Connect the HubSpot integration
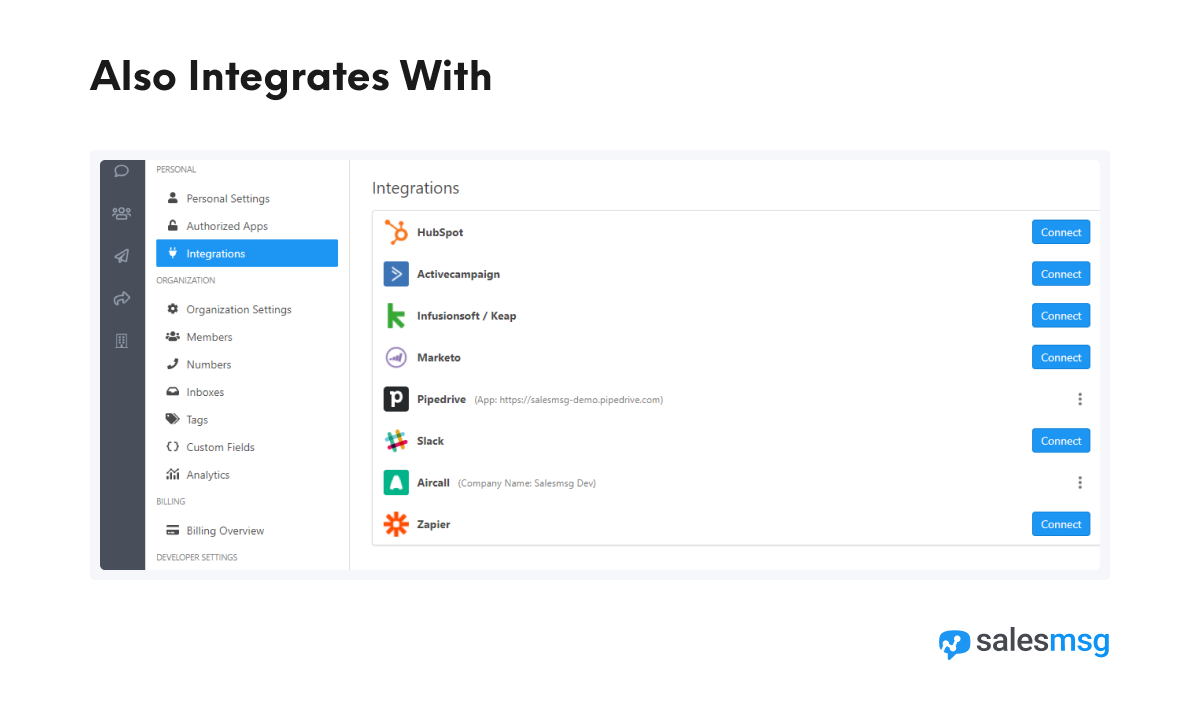Viewport: 1200px width, 720px height. tap(1061, 232)
